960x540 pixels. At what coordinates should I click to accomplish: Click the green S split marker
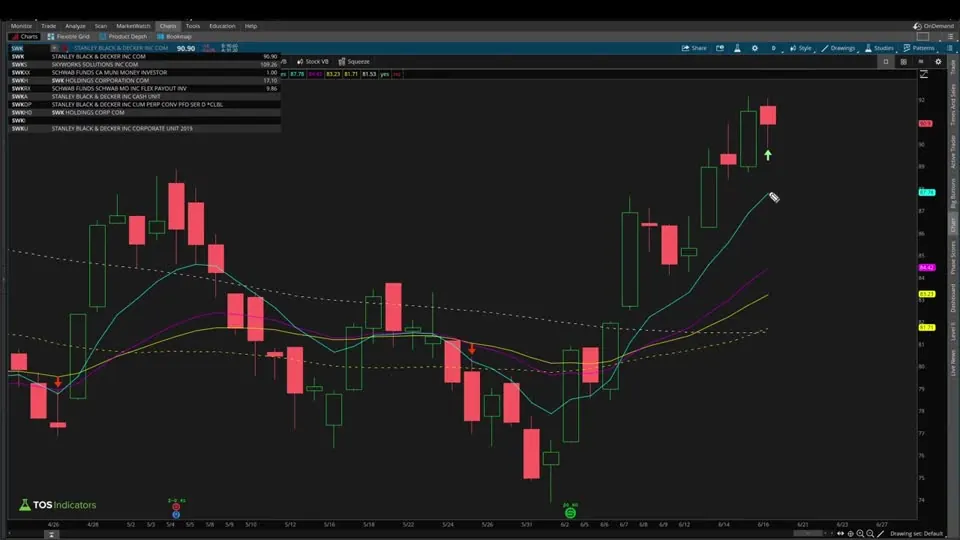(570, 513)
